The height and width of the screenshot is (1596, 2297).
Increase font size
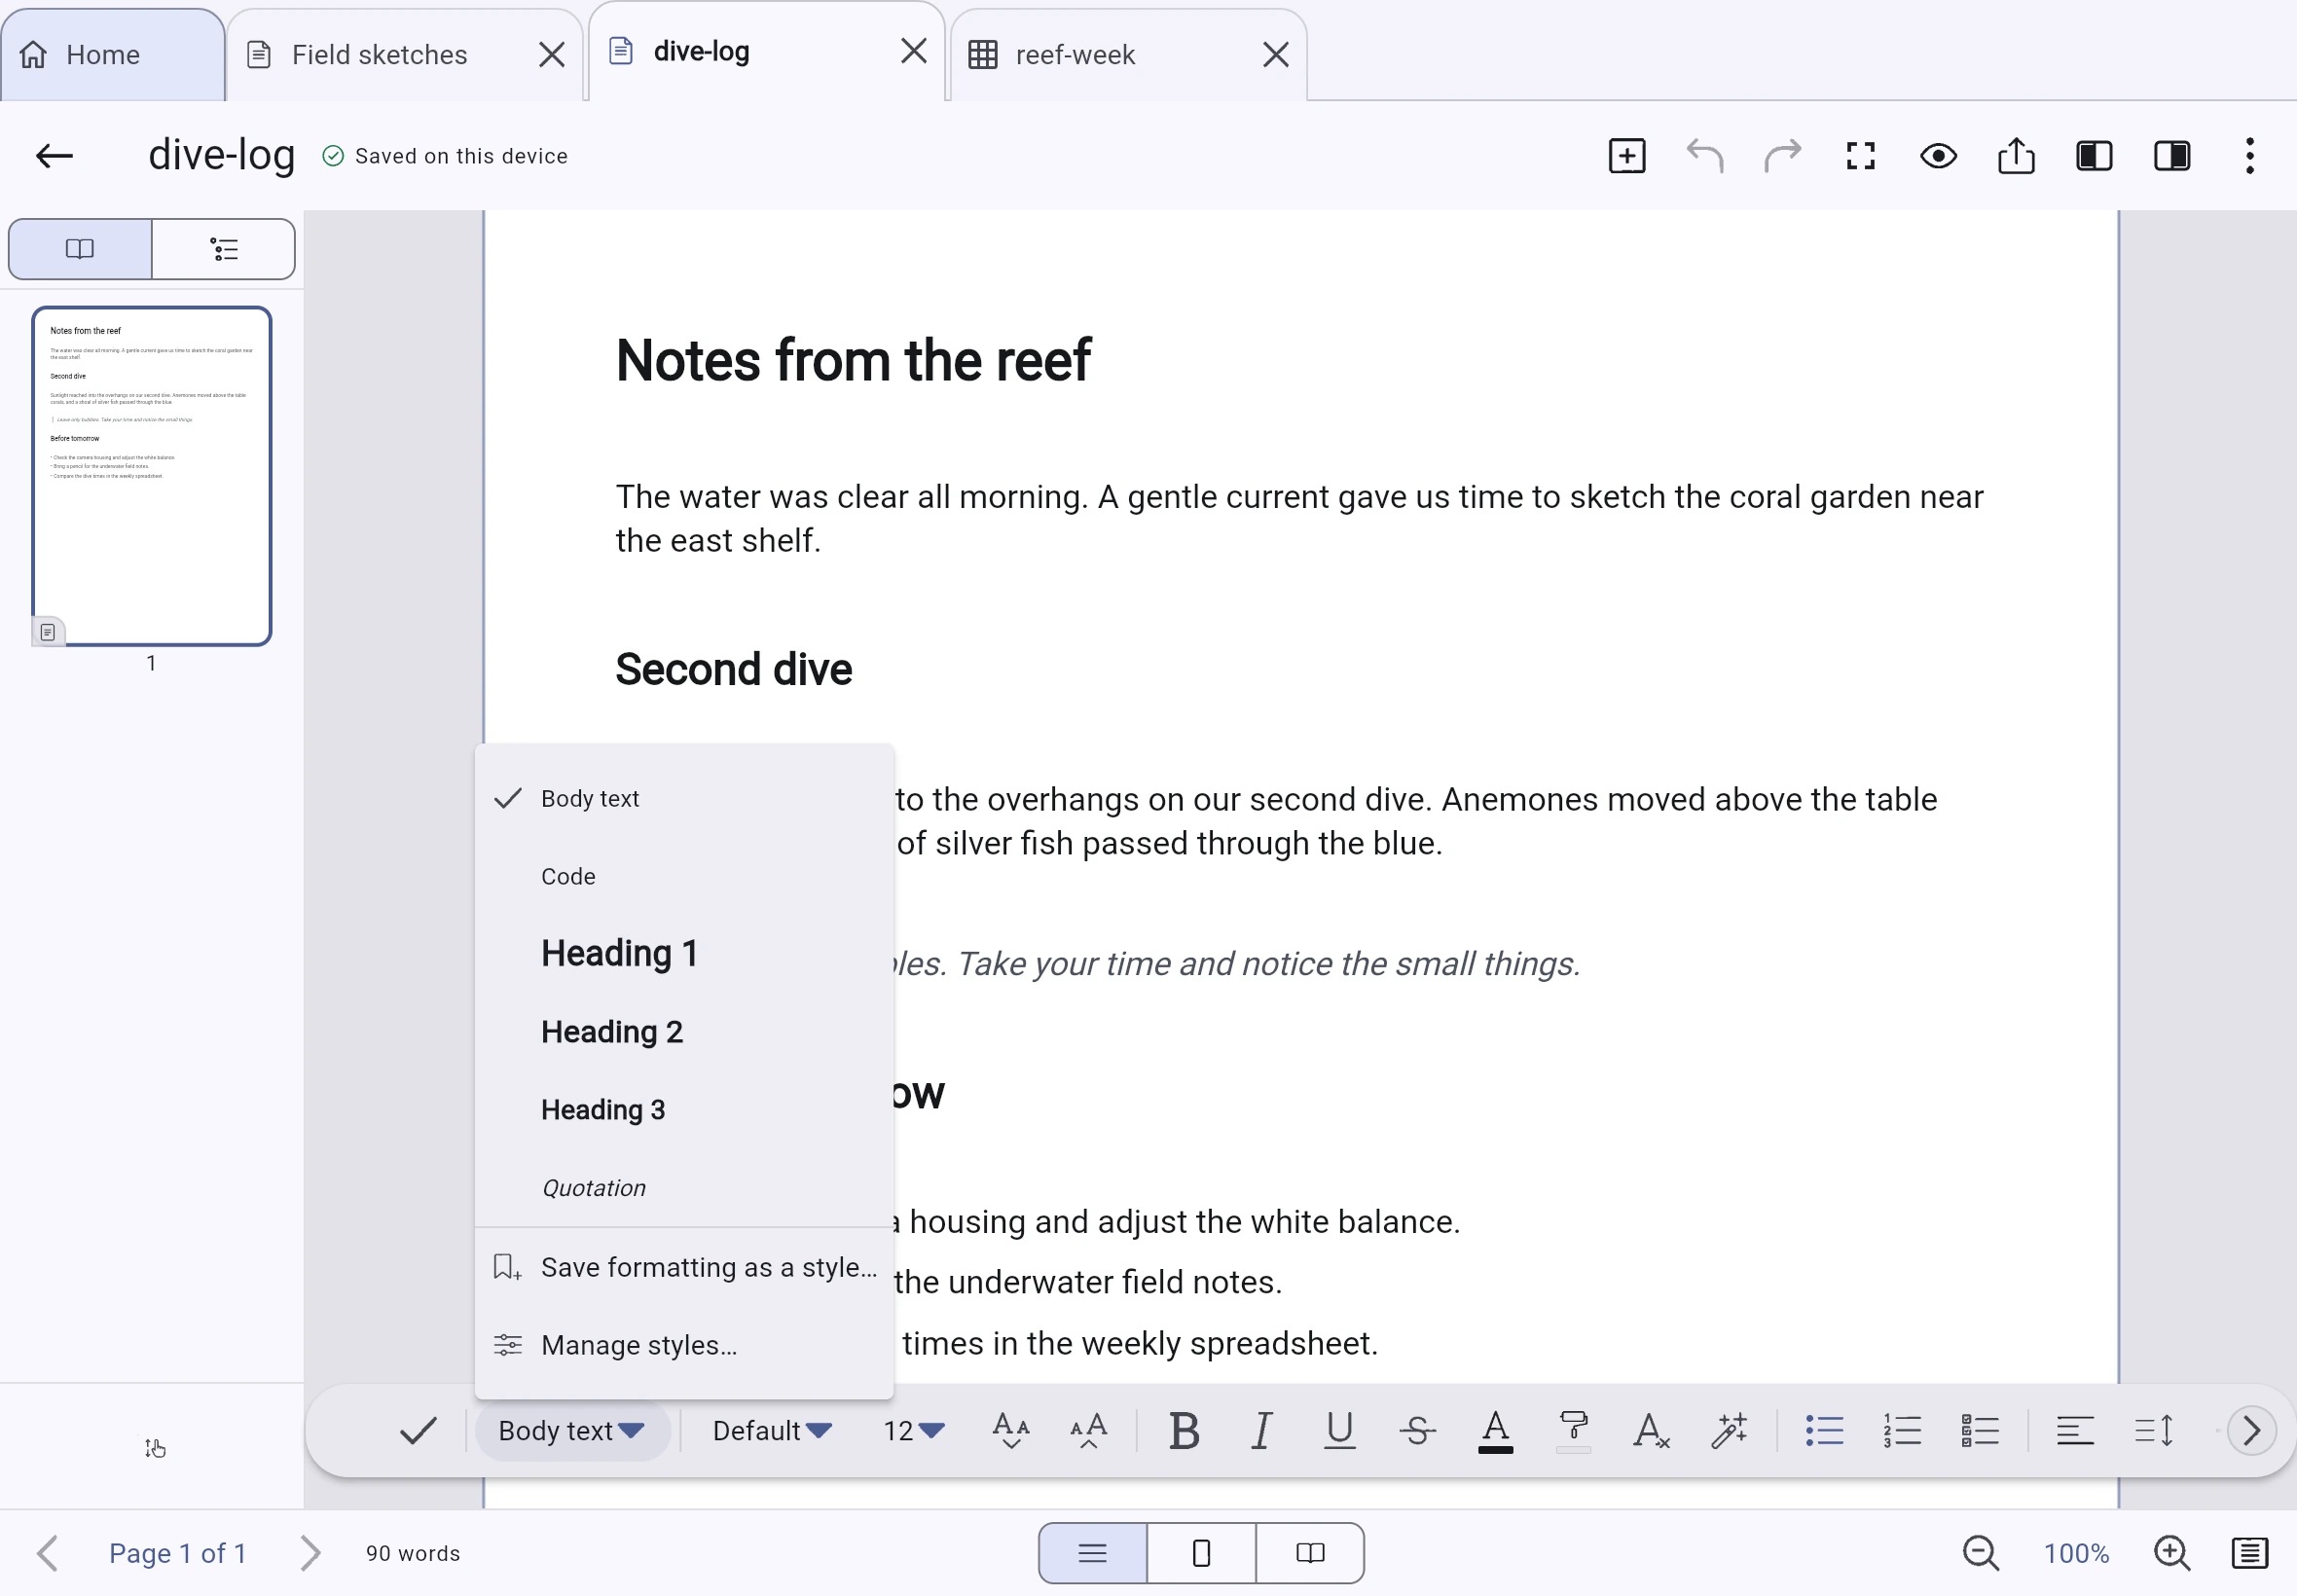click(x=1089, y=1431)
